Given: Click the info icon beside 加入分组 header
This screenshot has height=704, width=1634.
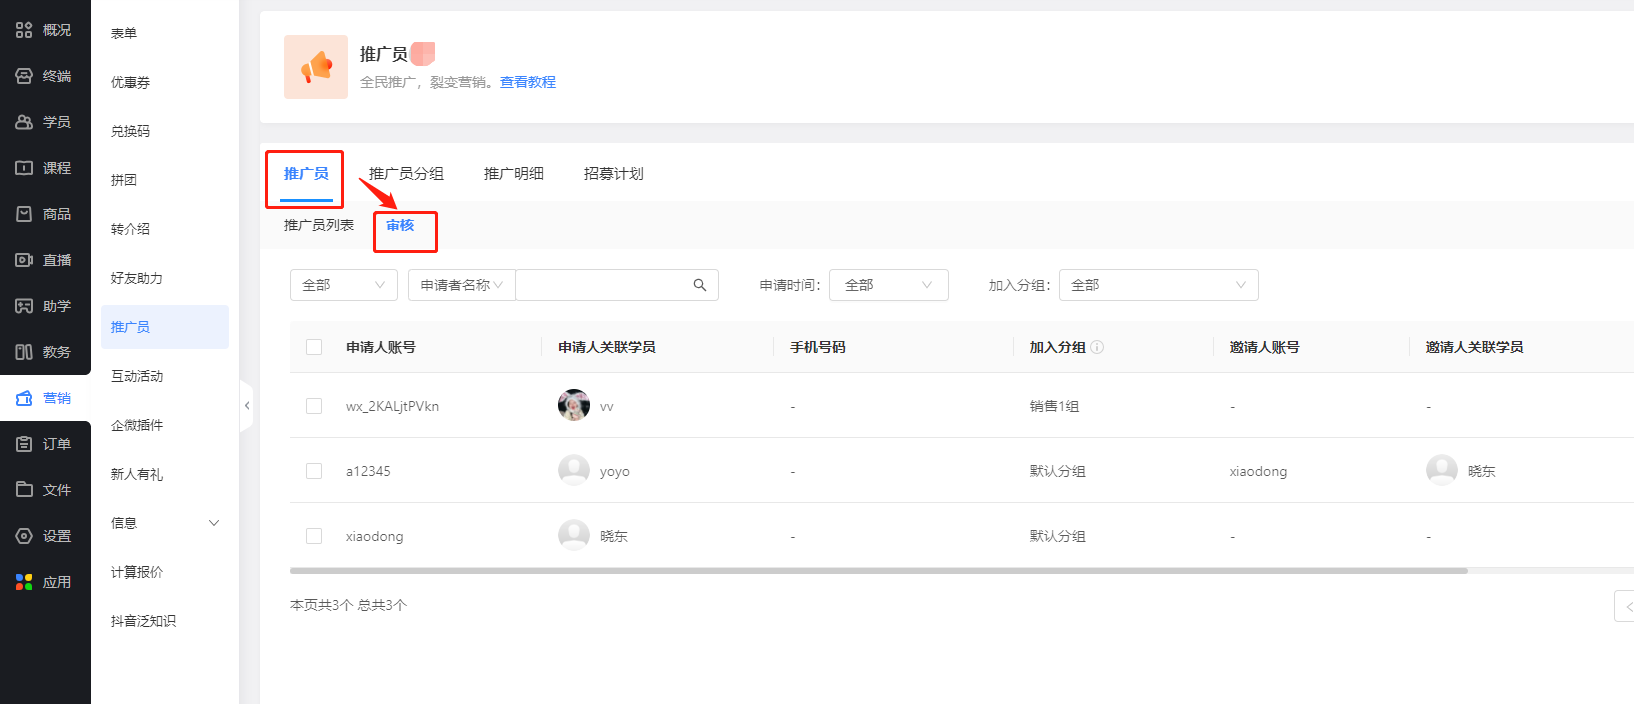Looking at the screenshot, I should click(1097, 347).
